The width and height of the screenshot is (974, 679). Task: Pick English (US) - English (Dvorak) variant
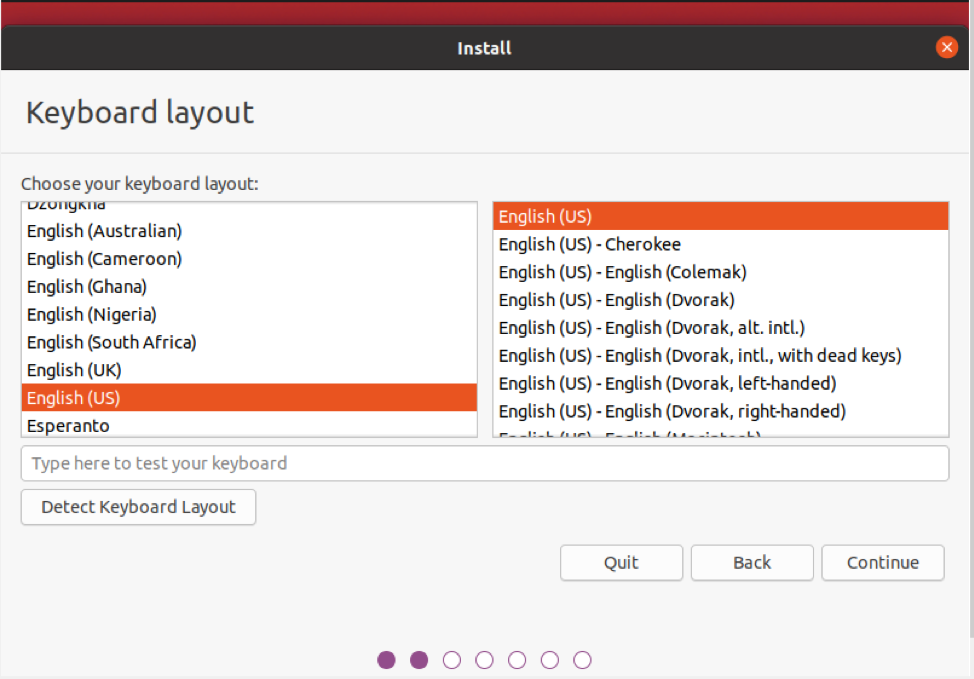(616, 300)
